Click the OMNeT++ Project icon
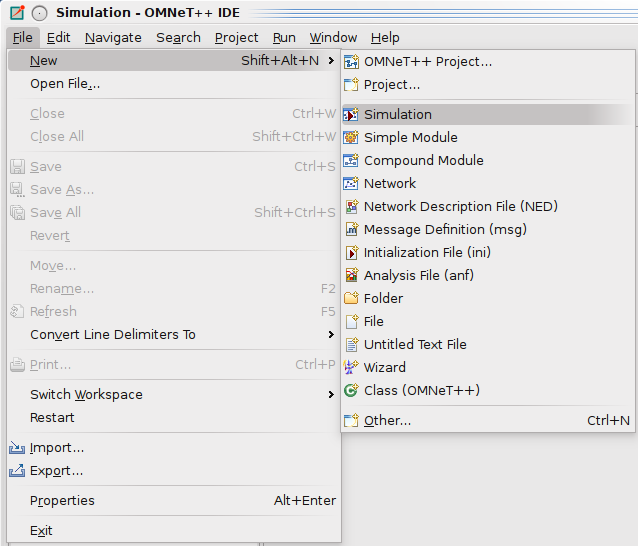Screen dimensions: 638x546 [351, 61]
